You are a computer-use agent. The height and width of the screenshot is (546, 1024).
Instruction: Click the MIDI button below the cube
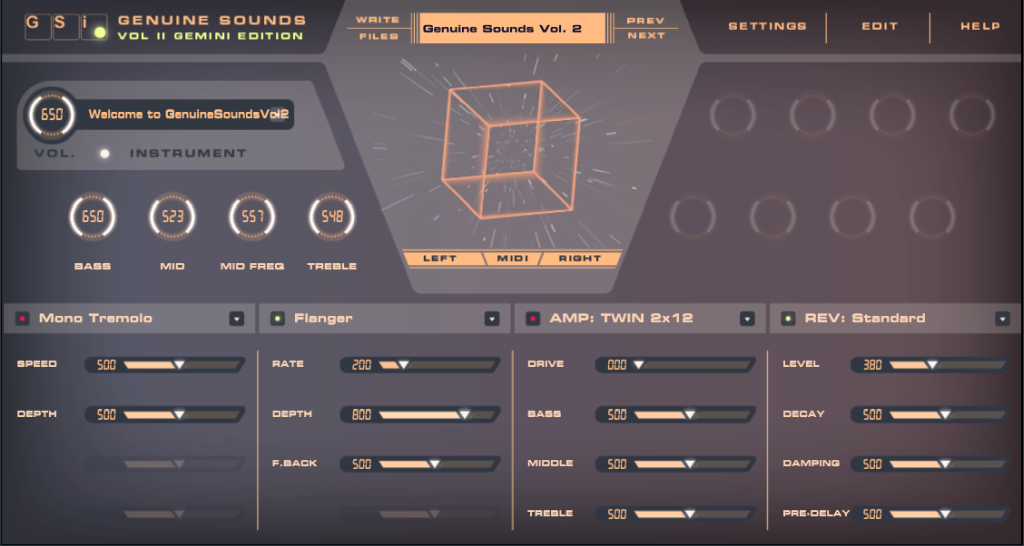(x=512, y=259)
